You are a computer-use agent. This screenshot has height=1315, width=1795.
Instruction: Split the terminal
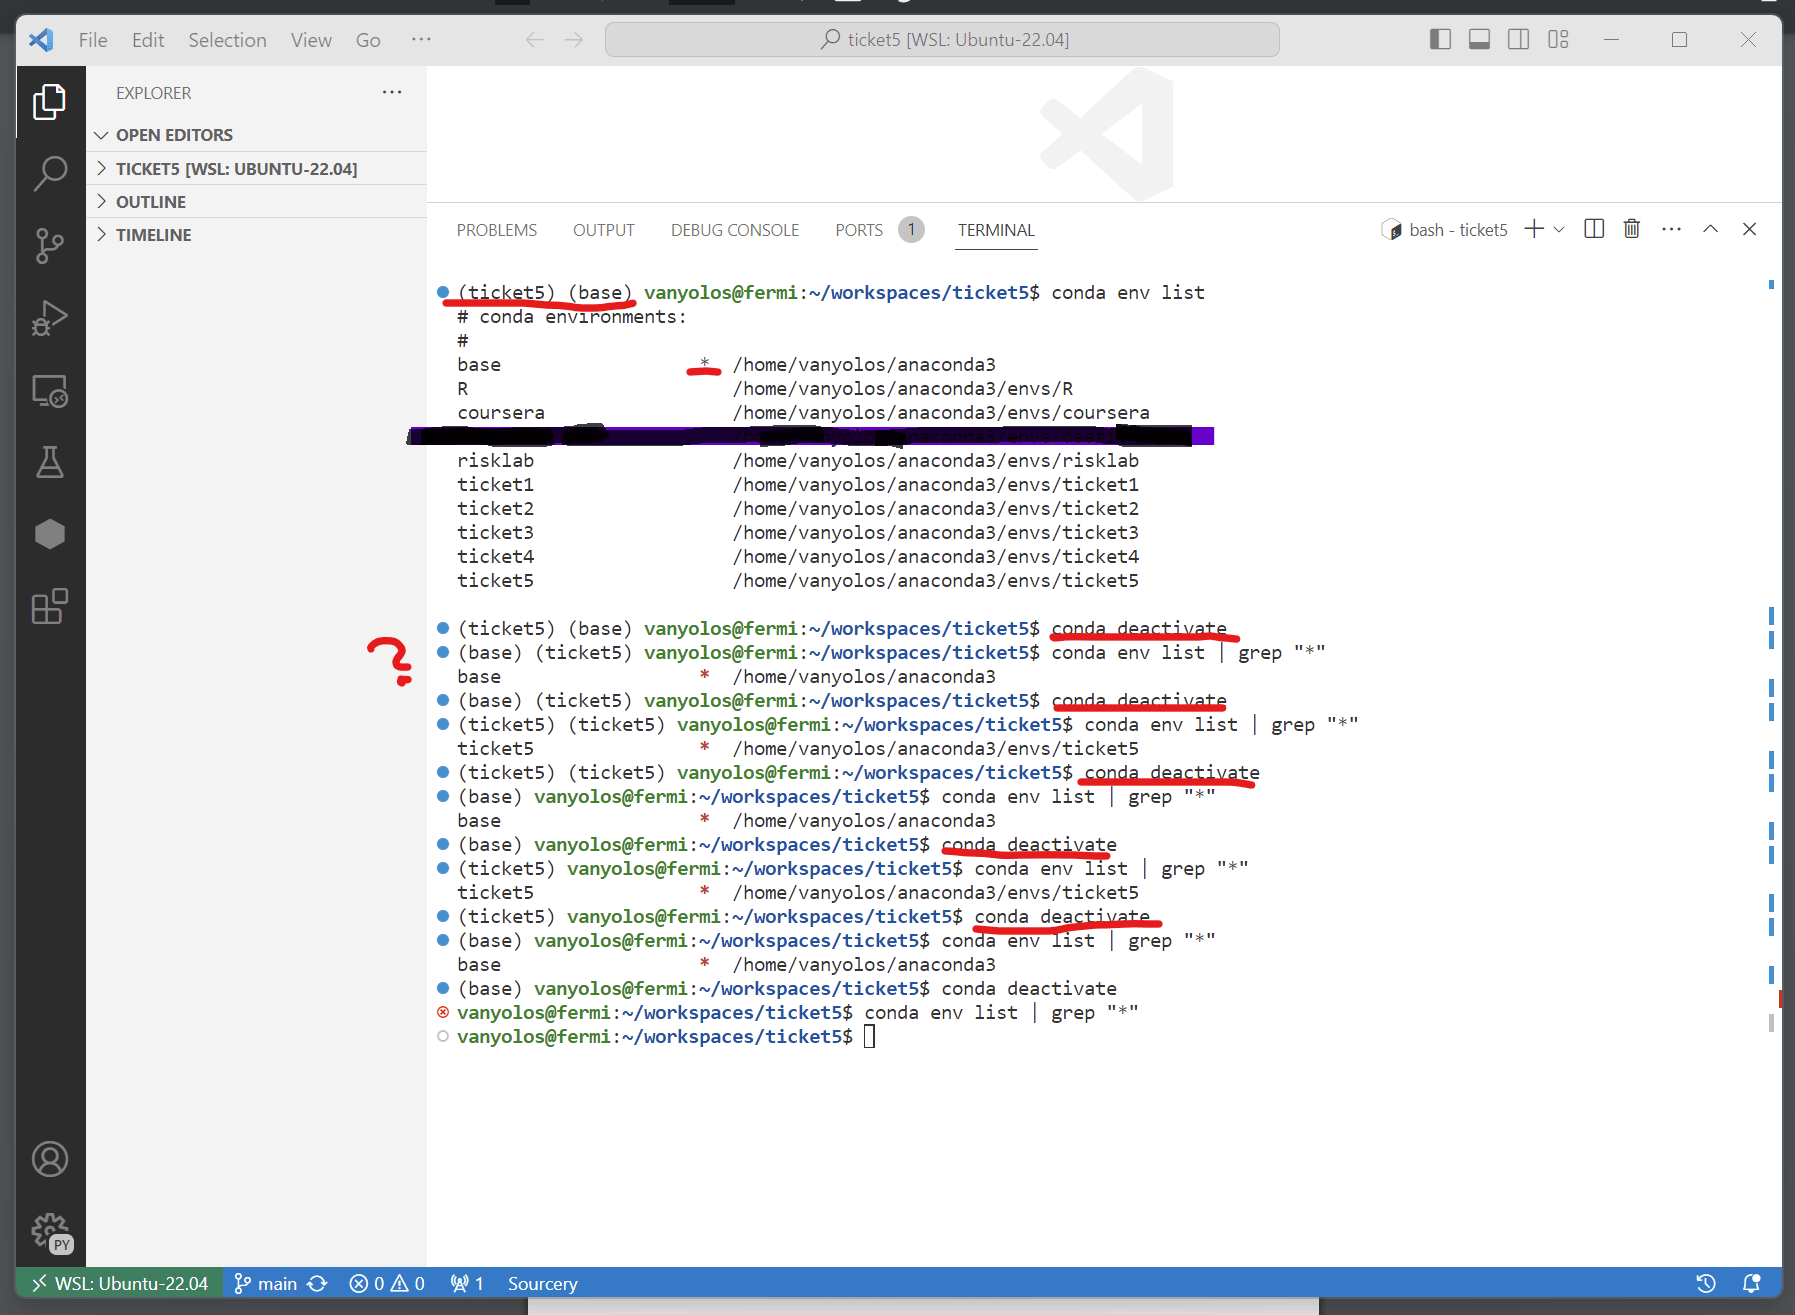[x=1593, y=228]
